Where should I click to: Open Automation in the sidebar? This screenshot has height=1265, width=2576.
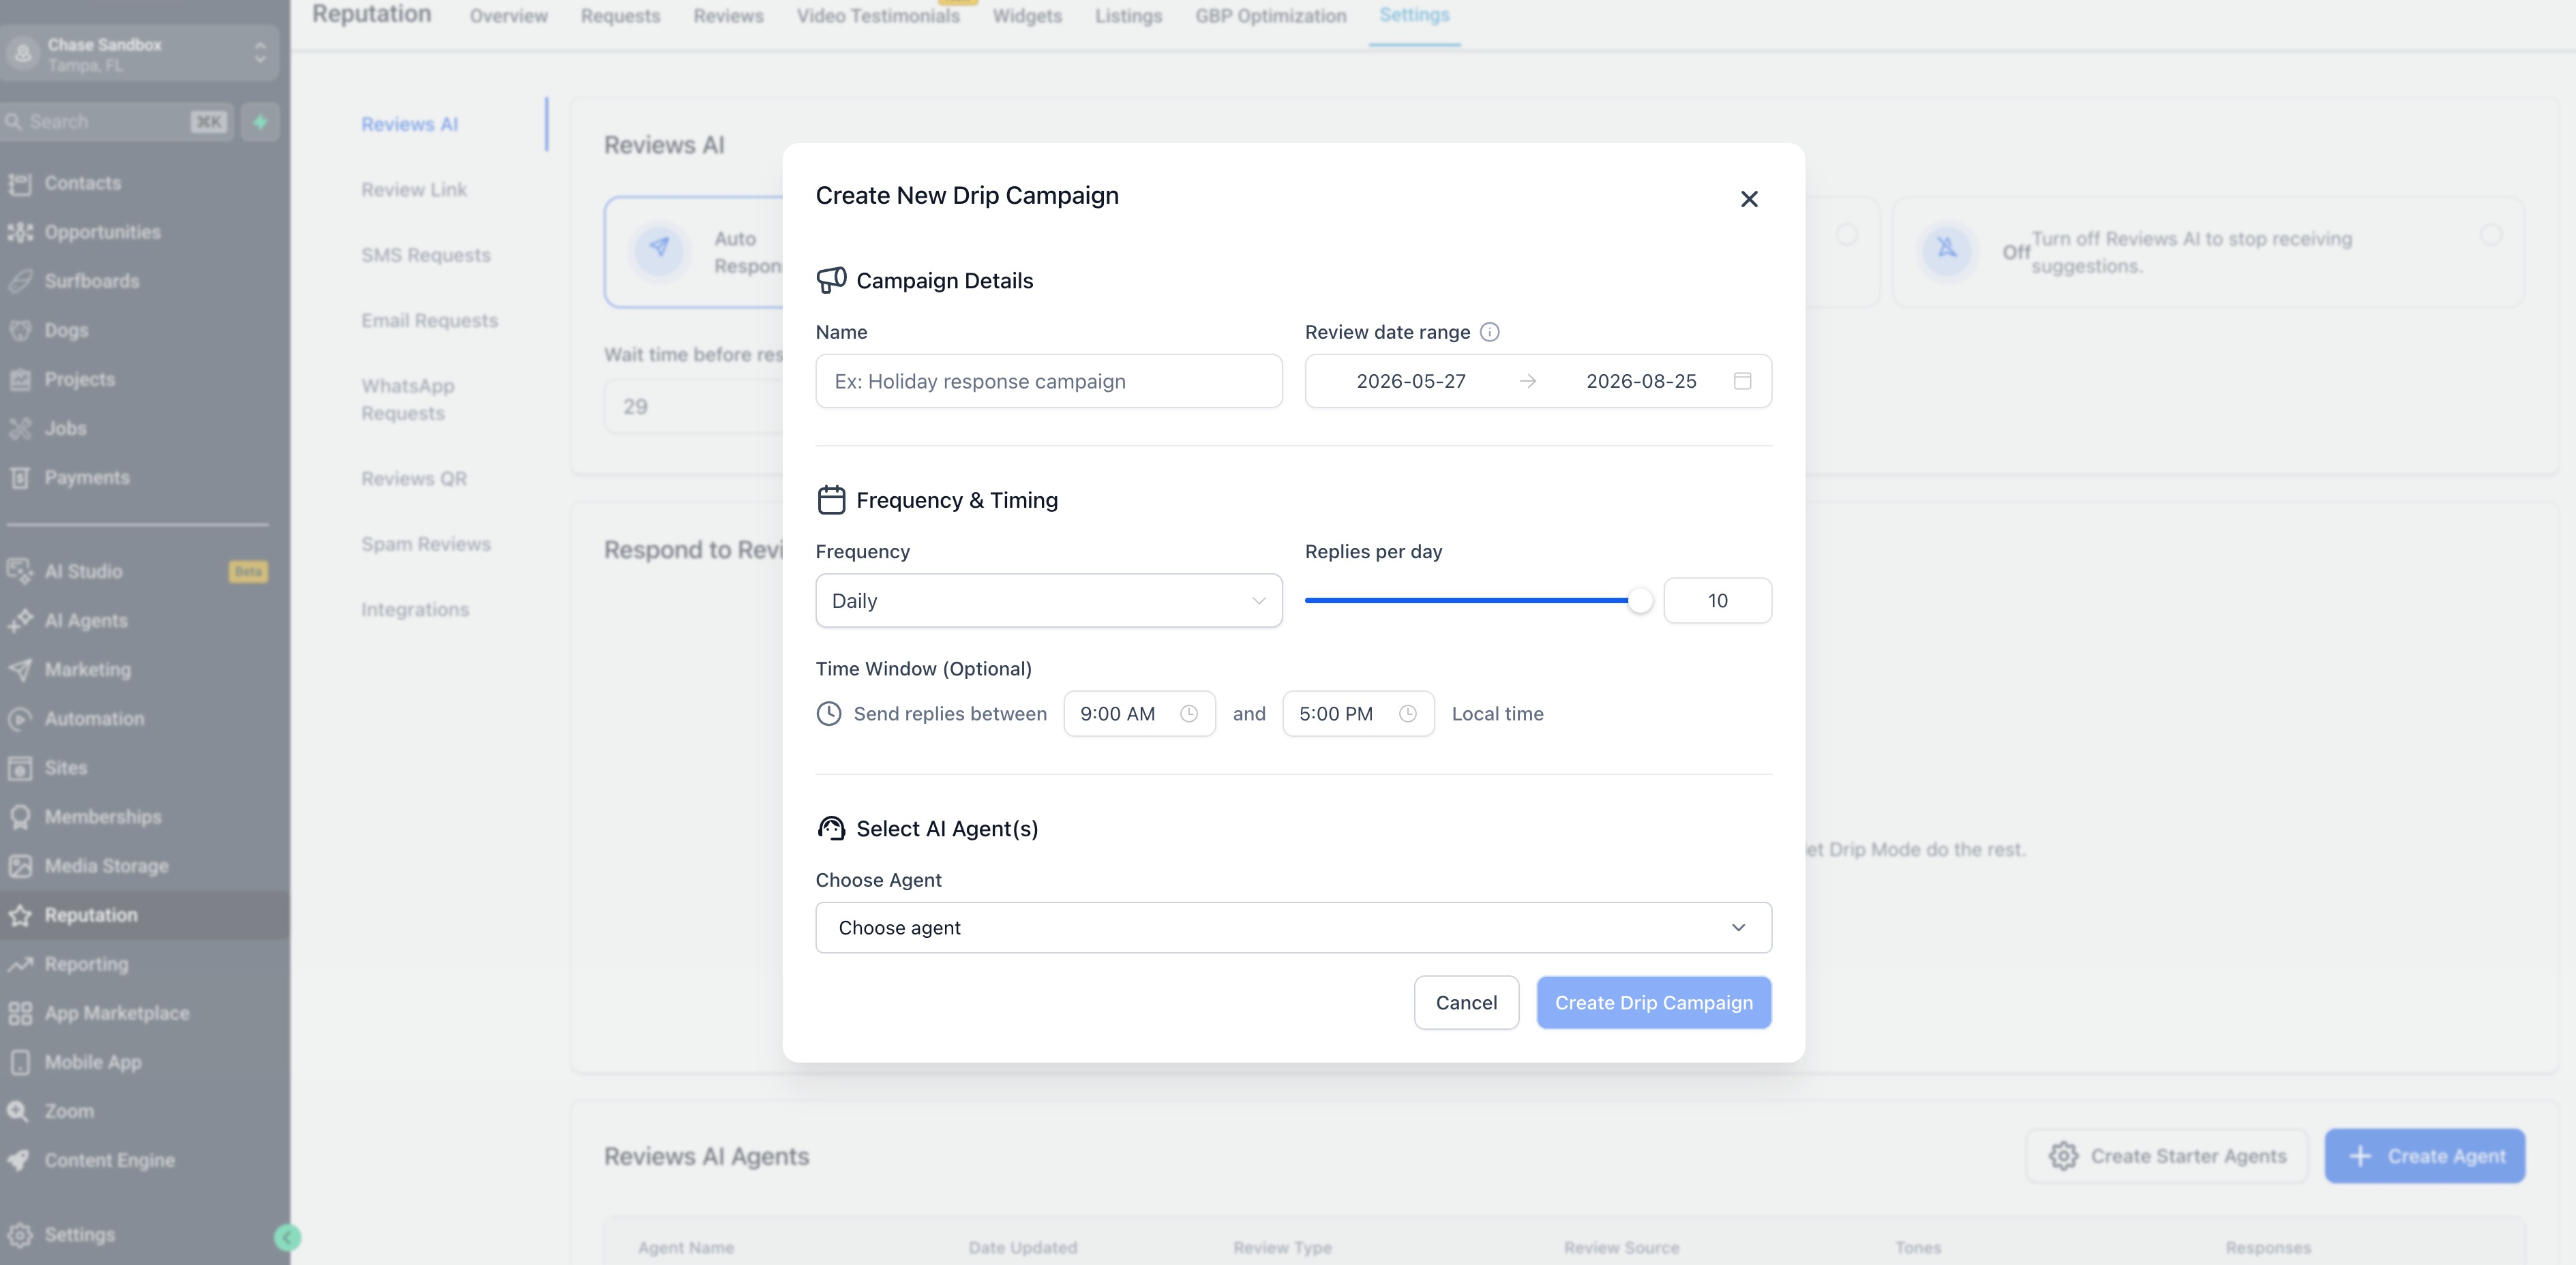click(x=94, y=719)
